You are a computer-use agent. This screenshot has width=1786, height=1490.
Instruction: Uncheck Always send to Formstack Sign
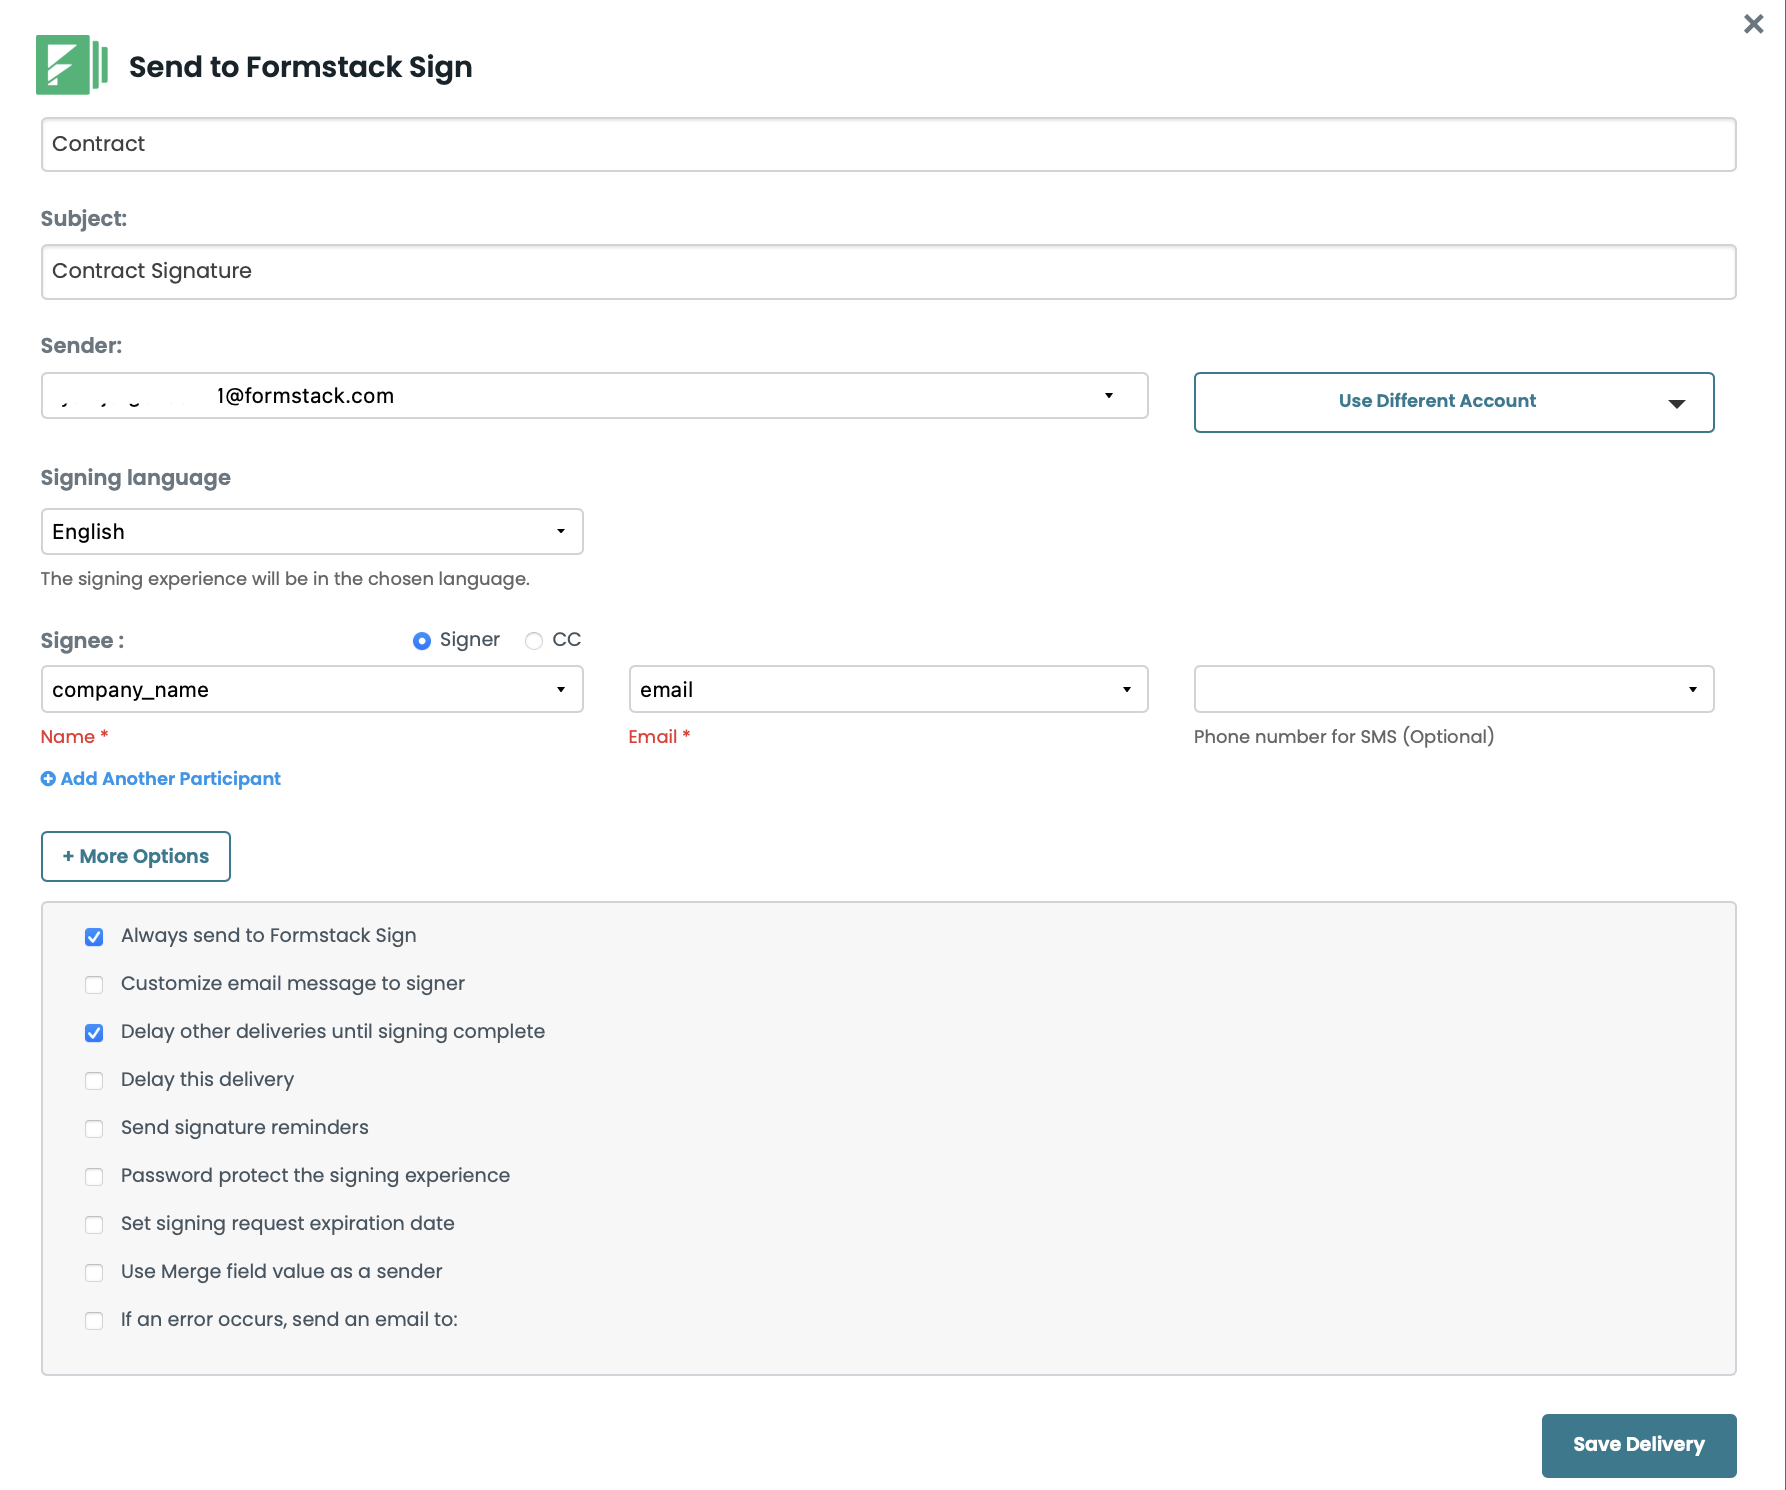94,937
